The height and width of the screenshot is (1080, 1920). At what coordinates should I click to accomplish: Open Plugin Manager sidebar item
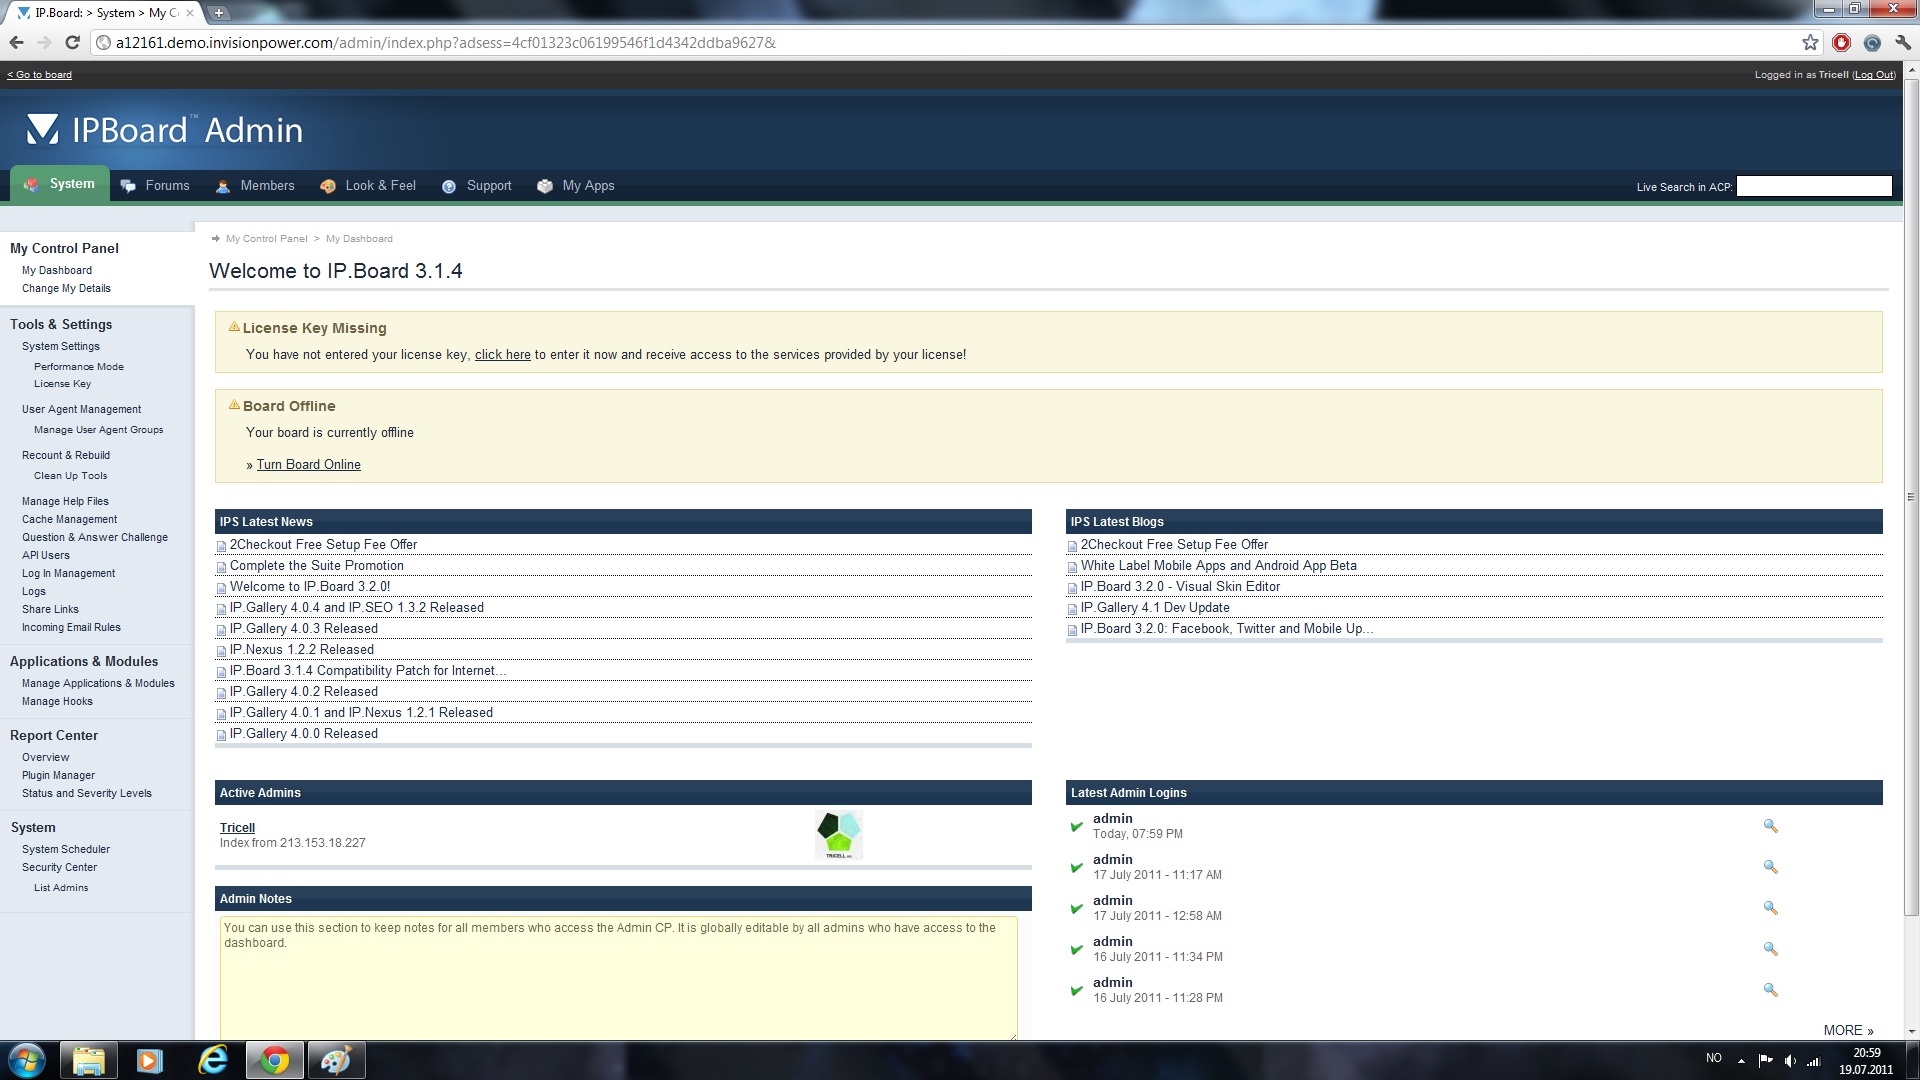tap(58, 775)
